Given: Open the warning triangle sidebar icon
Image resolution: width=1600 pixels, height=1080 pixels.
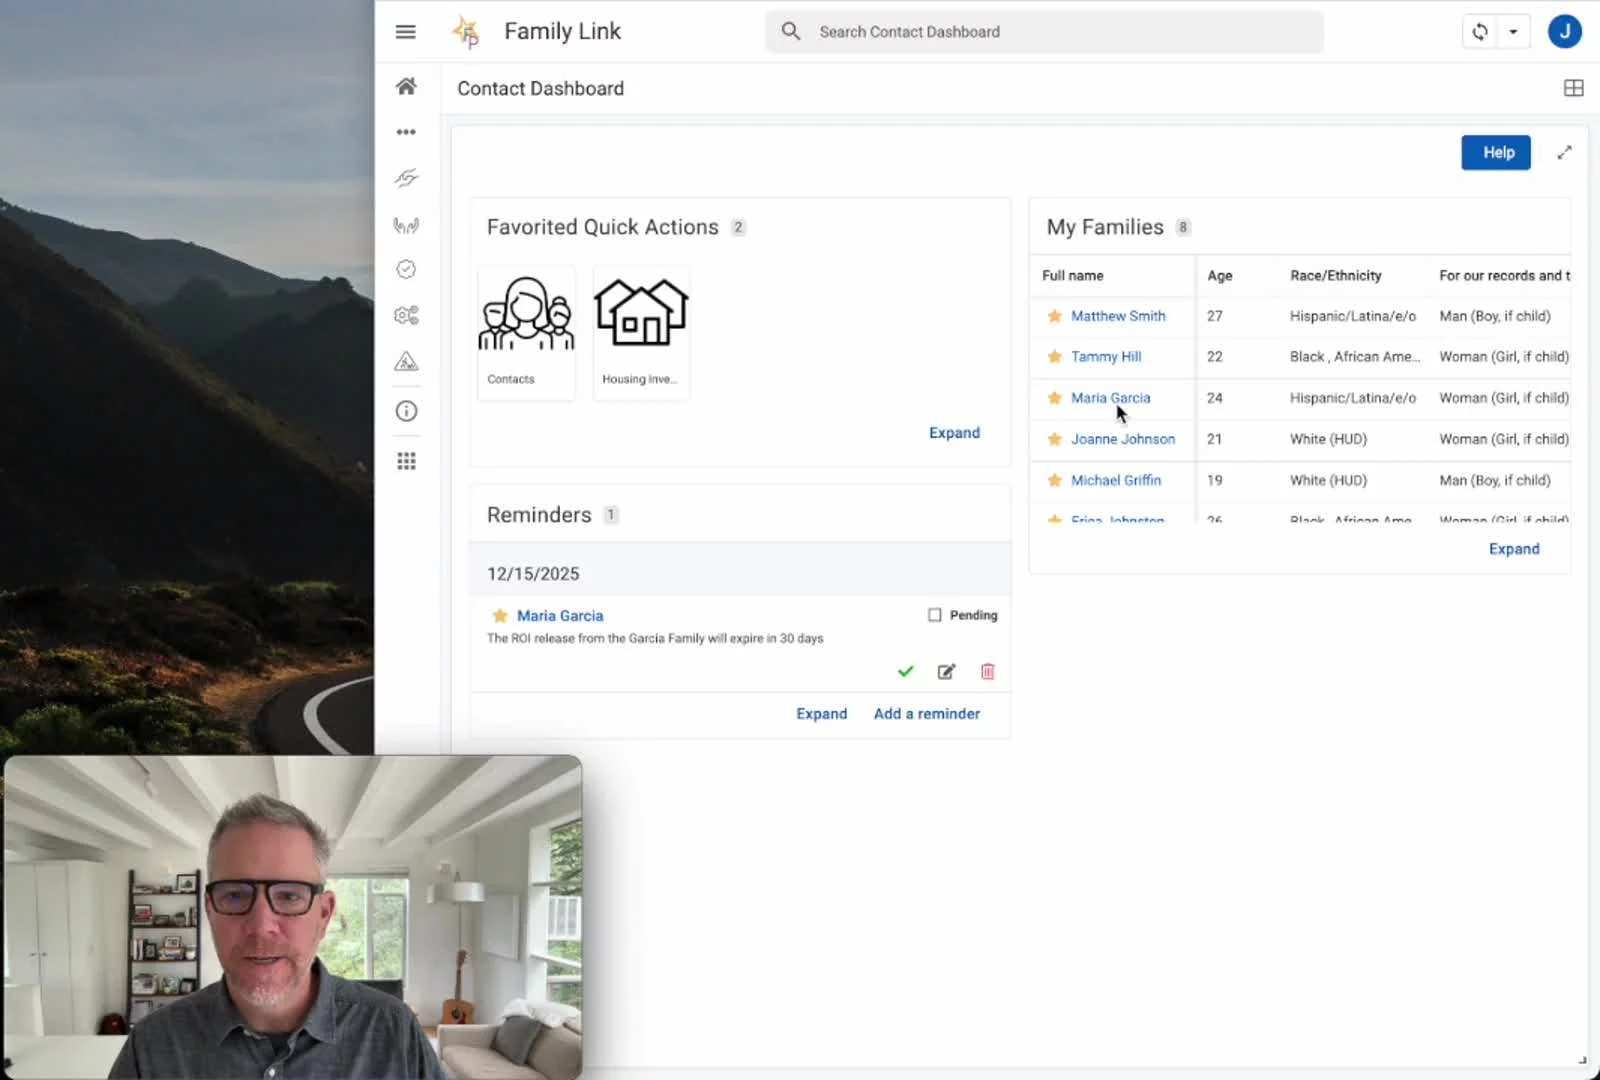Looking at the screenshot, I should click(x=406, y=361).
